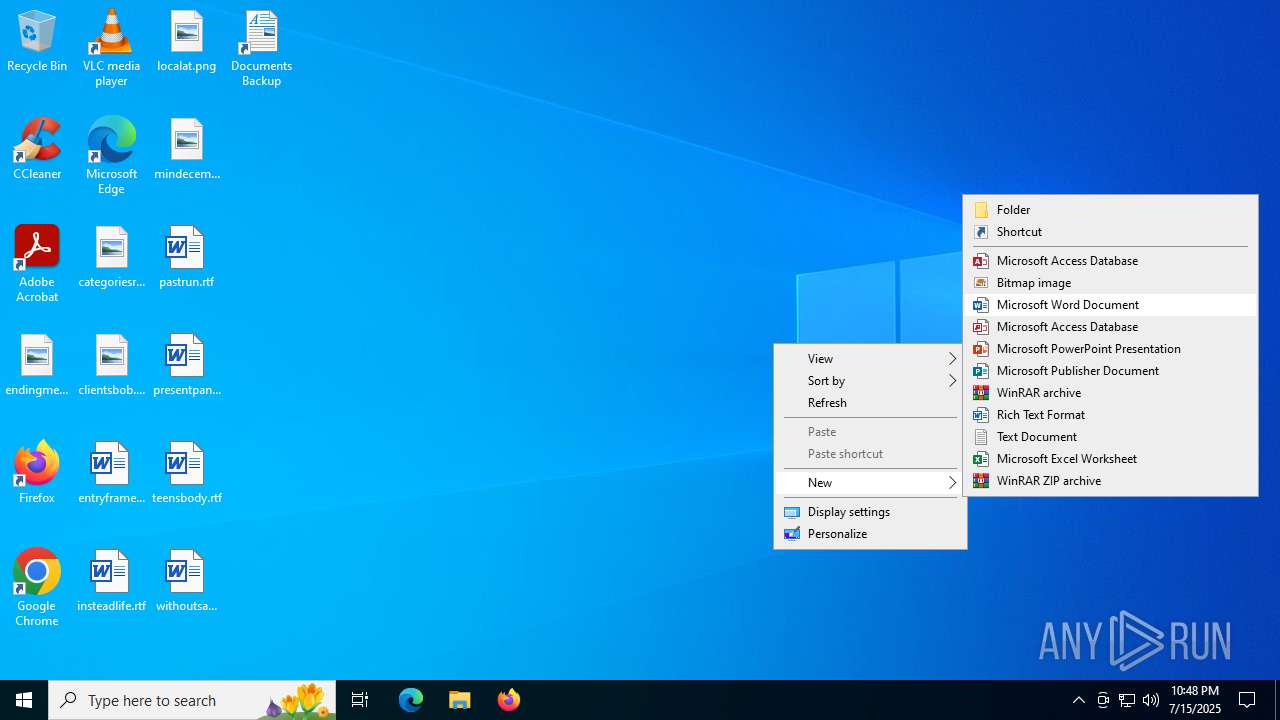Open Firefox from the taskbar
The height and width of the screenshot is (720, 1280).
[x=509, y=700]
